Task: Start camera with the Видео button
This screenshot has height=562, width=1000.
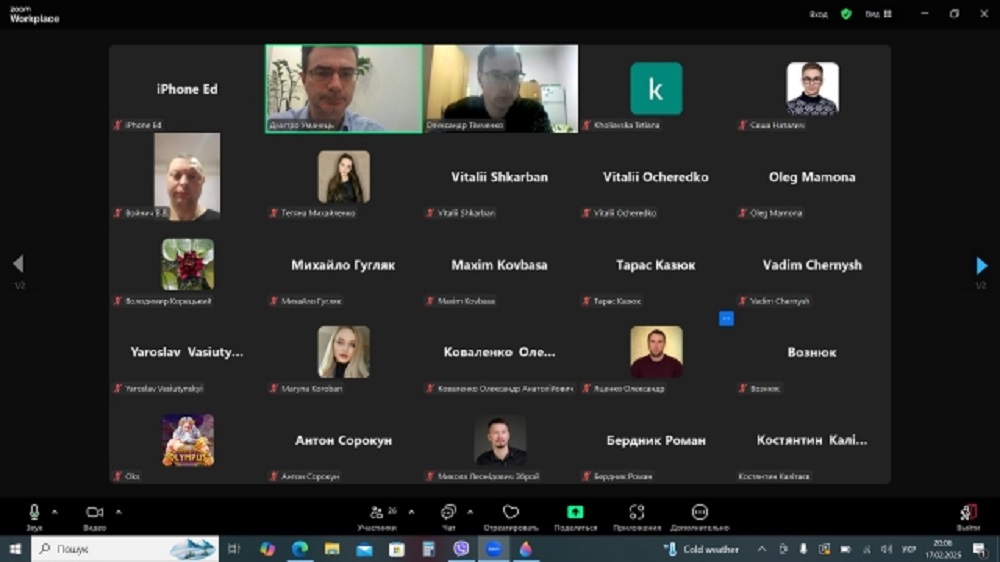Action: click(x=94, y=517)
